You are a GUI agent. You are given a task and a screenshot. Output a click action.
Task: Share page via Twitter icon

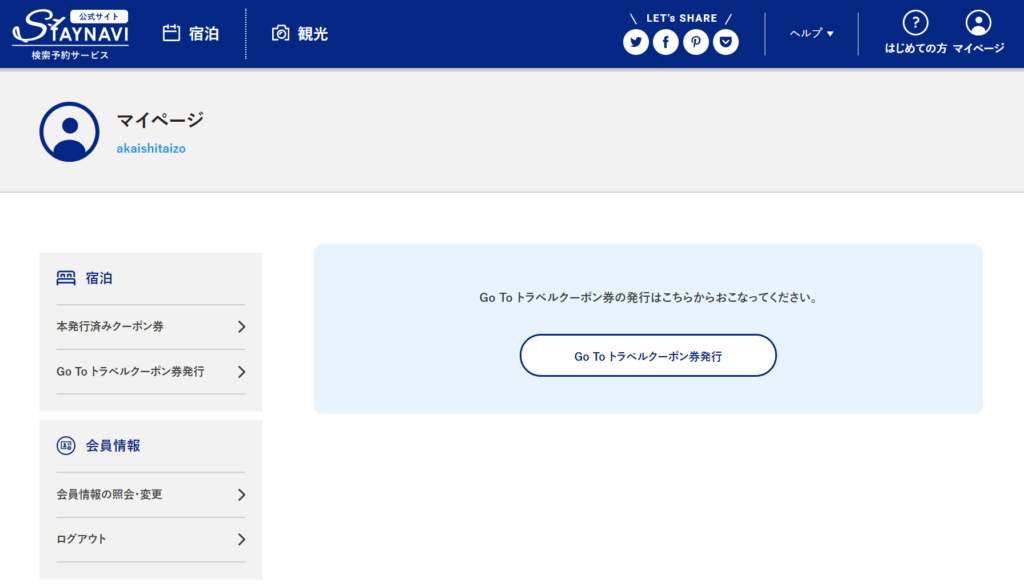pyautogui.click(x=636, y=42)
